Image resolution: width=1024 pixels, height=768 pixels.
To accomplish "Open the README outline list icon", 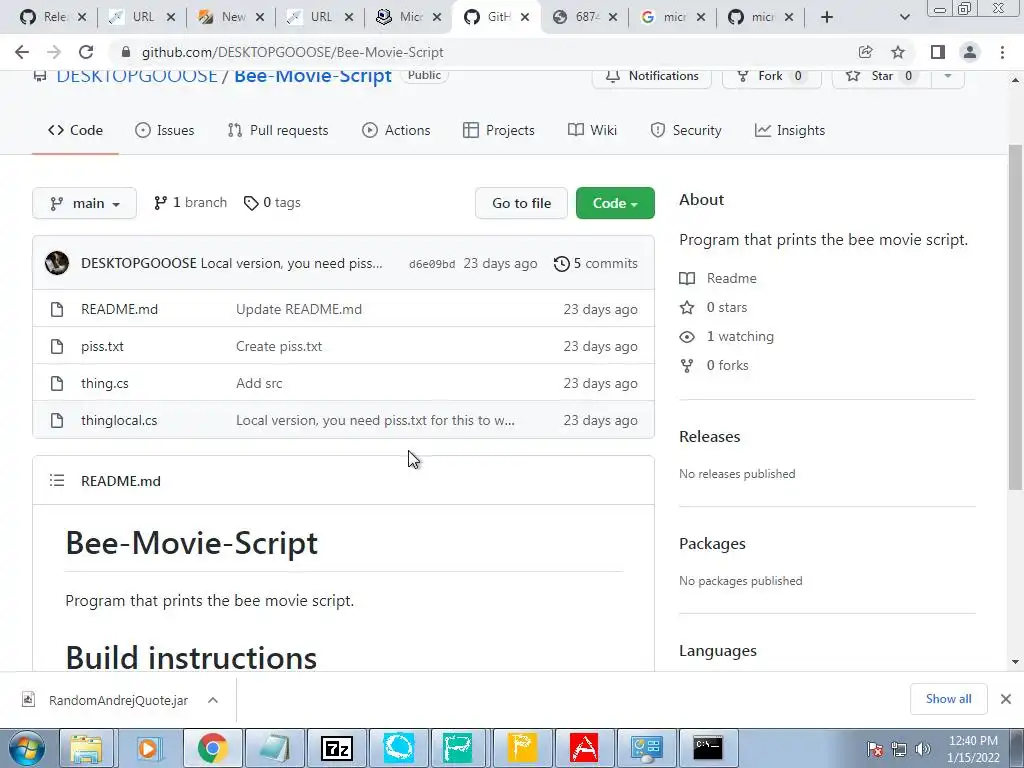I will (x=57, y=481).
